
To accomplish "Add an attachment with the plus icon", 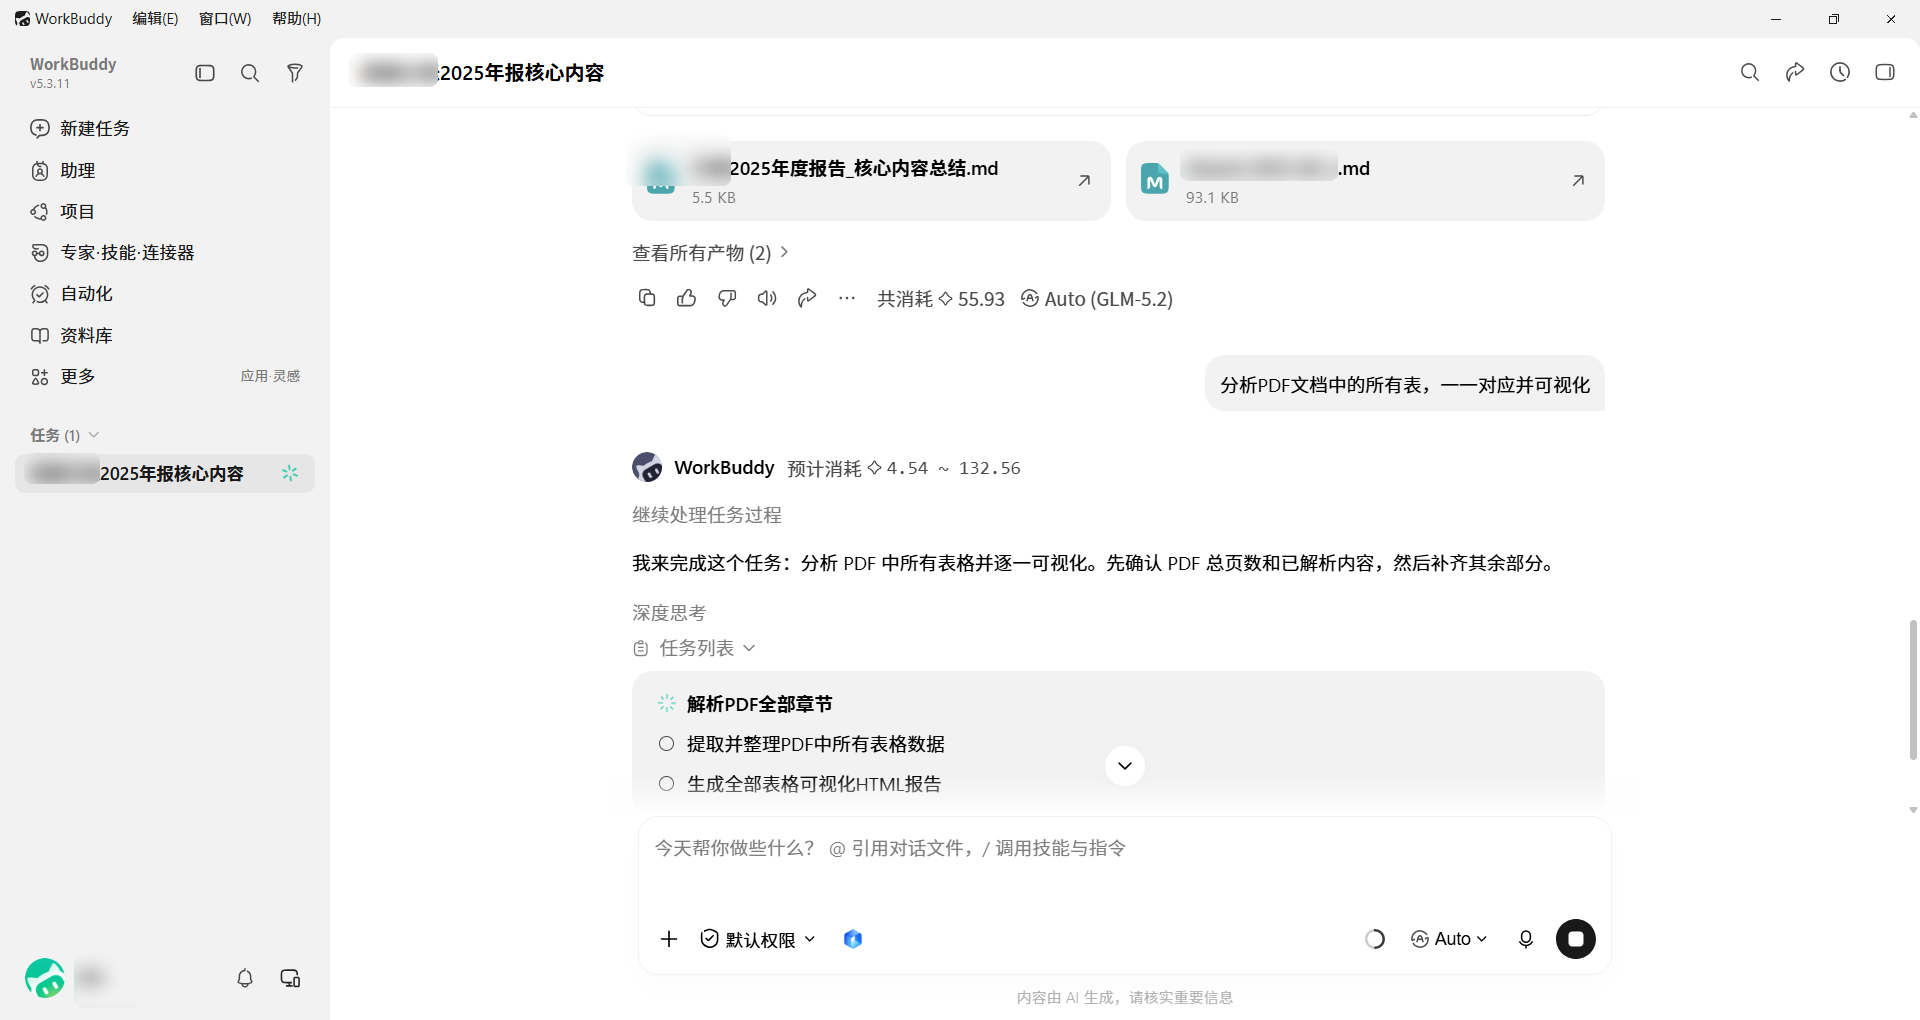I will click(669, 939).
